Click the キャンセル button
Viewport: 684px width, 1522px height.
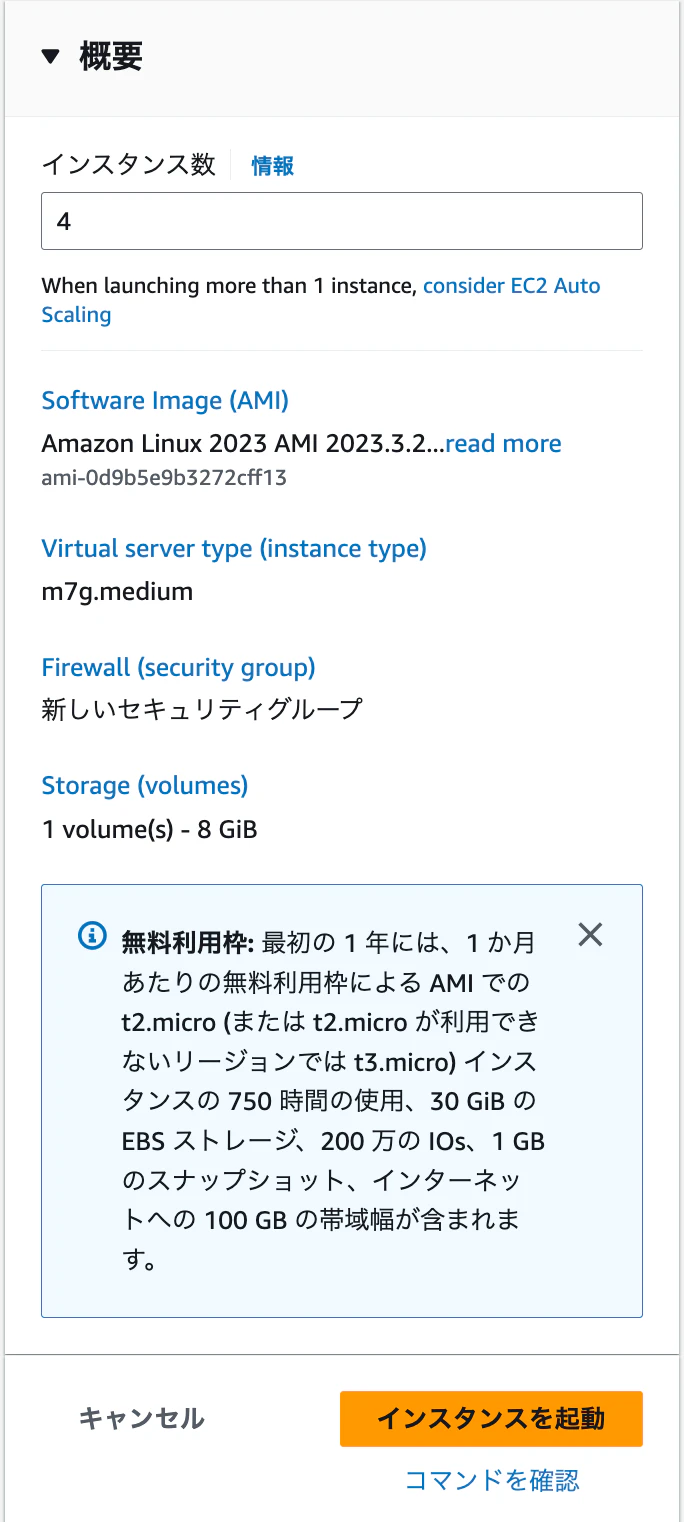141,1418
